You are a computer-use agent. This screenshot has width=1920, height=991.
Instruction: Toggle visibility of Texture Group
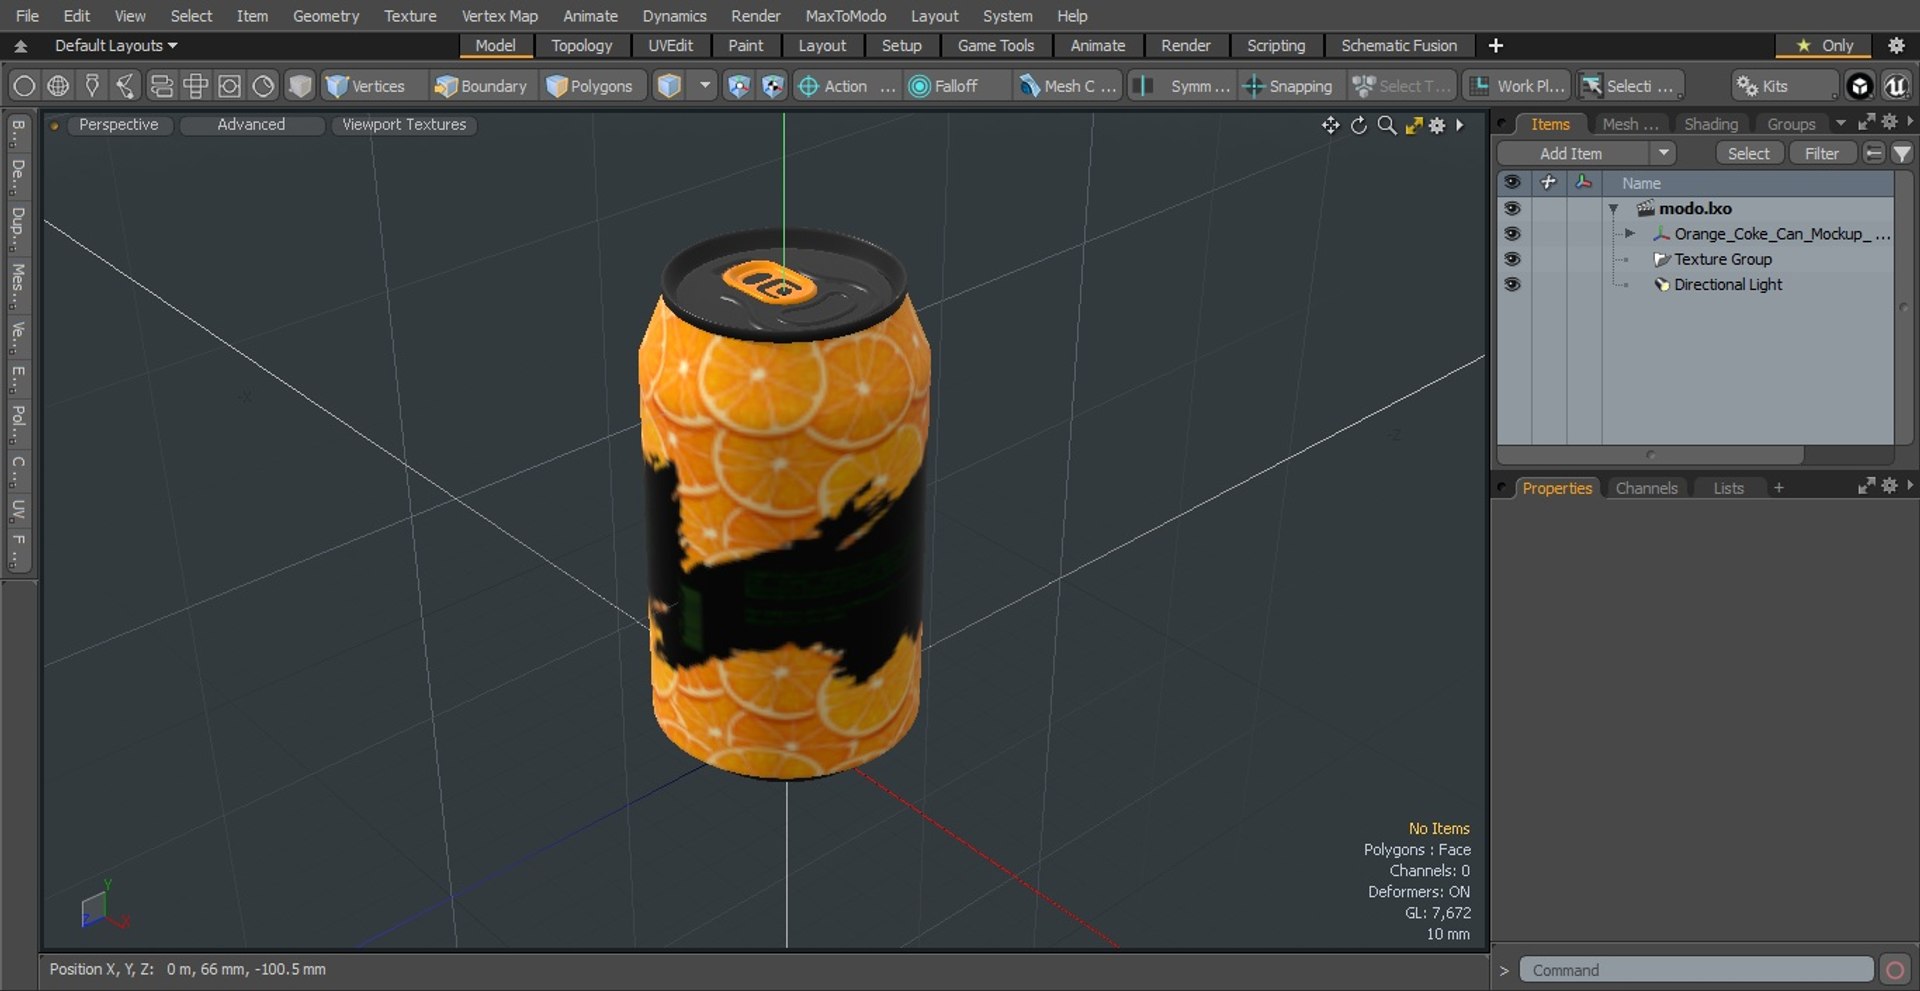click(x=1512, y=259)
